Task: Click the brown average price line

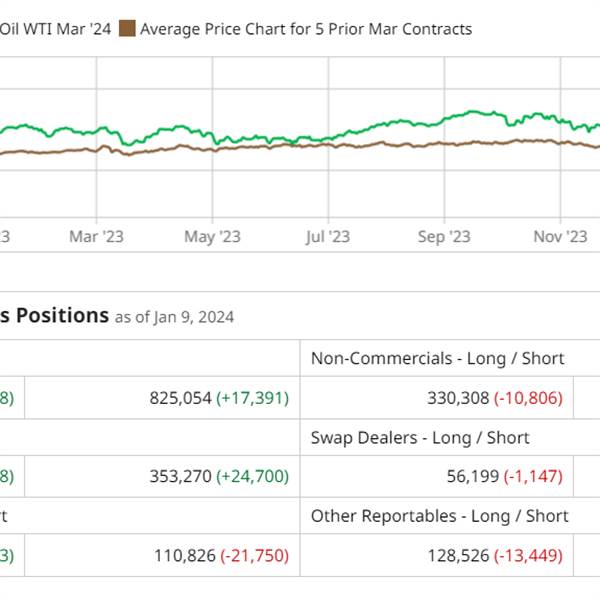Action: pos(400,144)
